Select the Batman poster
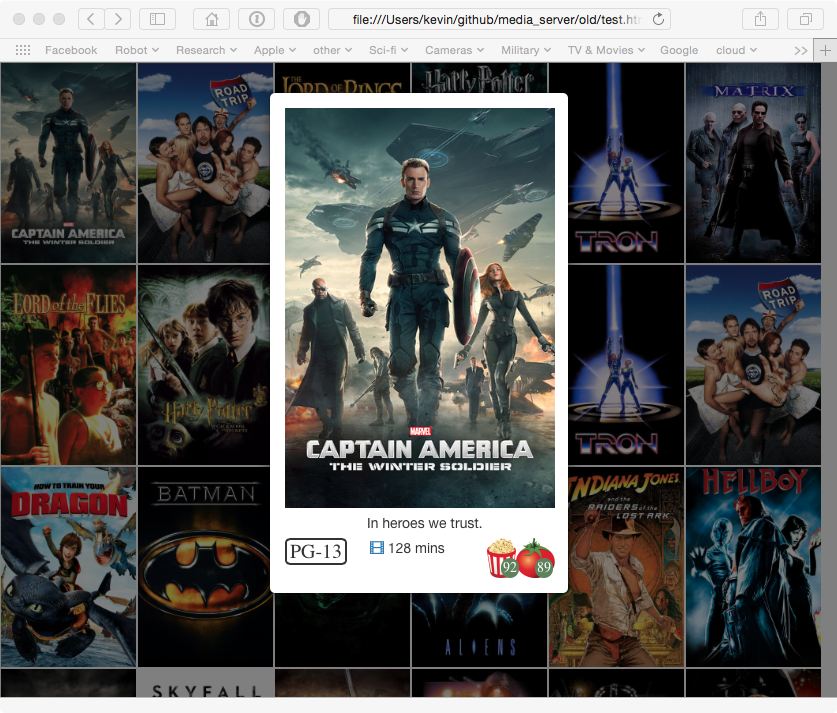 coord(204,567)
